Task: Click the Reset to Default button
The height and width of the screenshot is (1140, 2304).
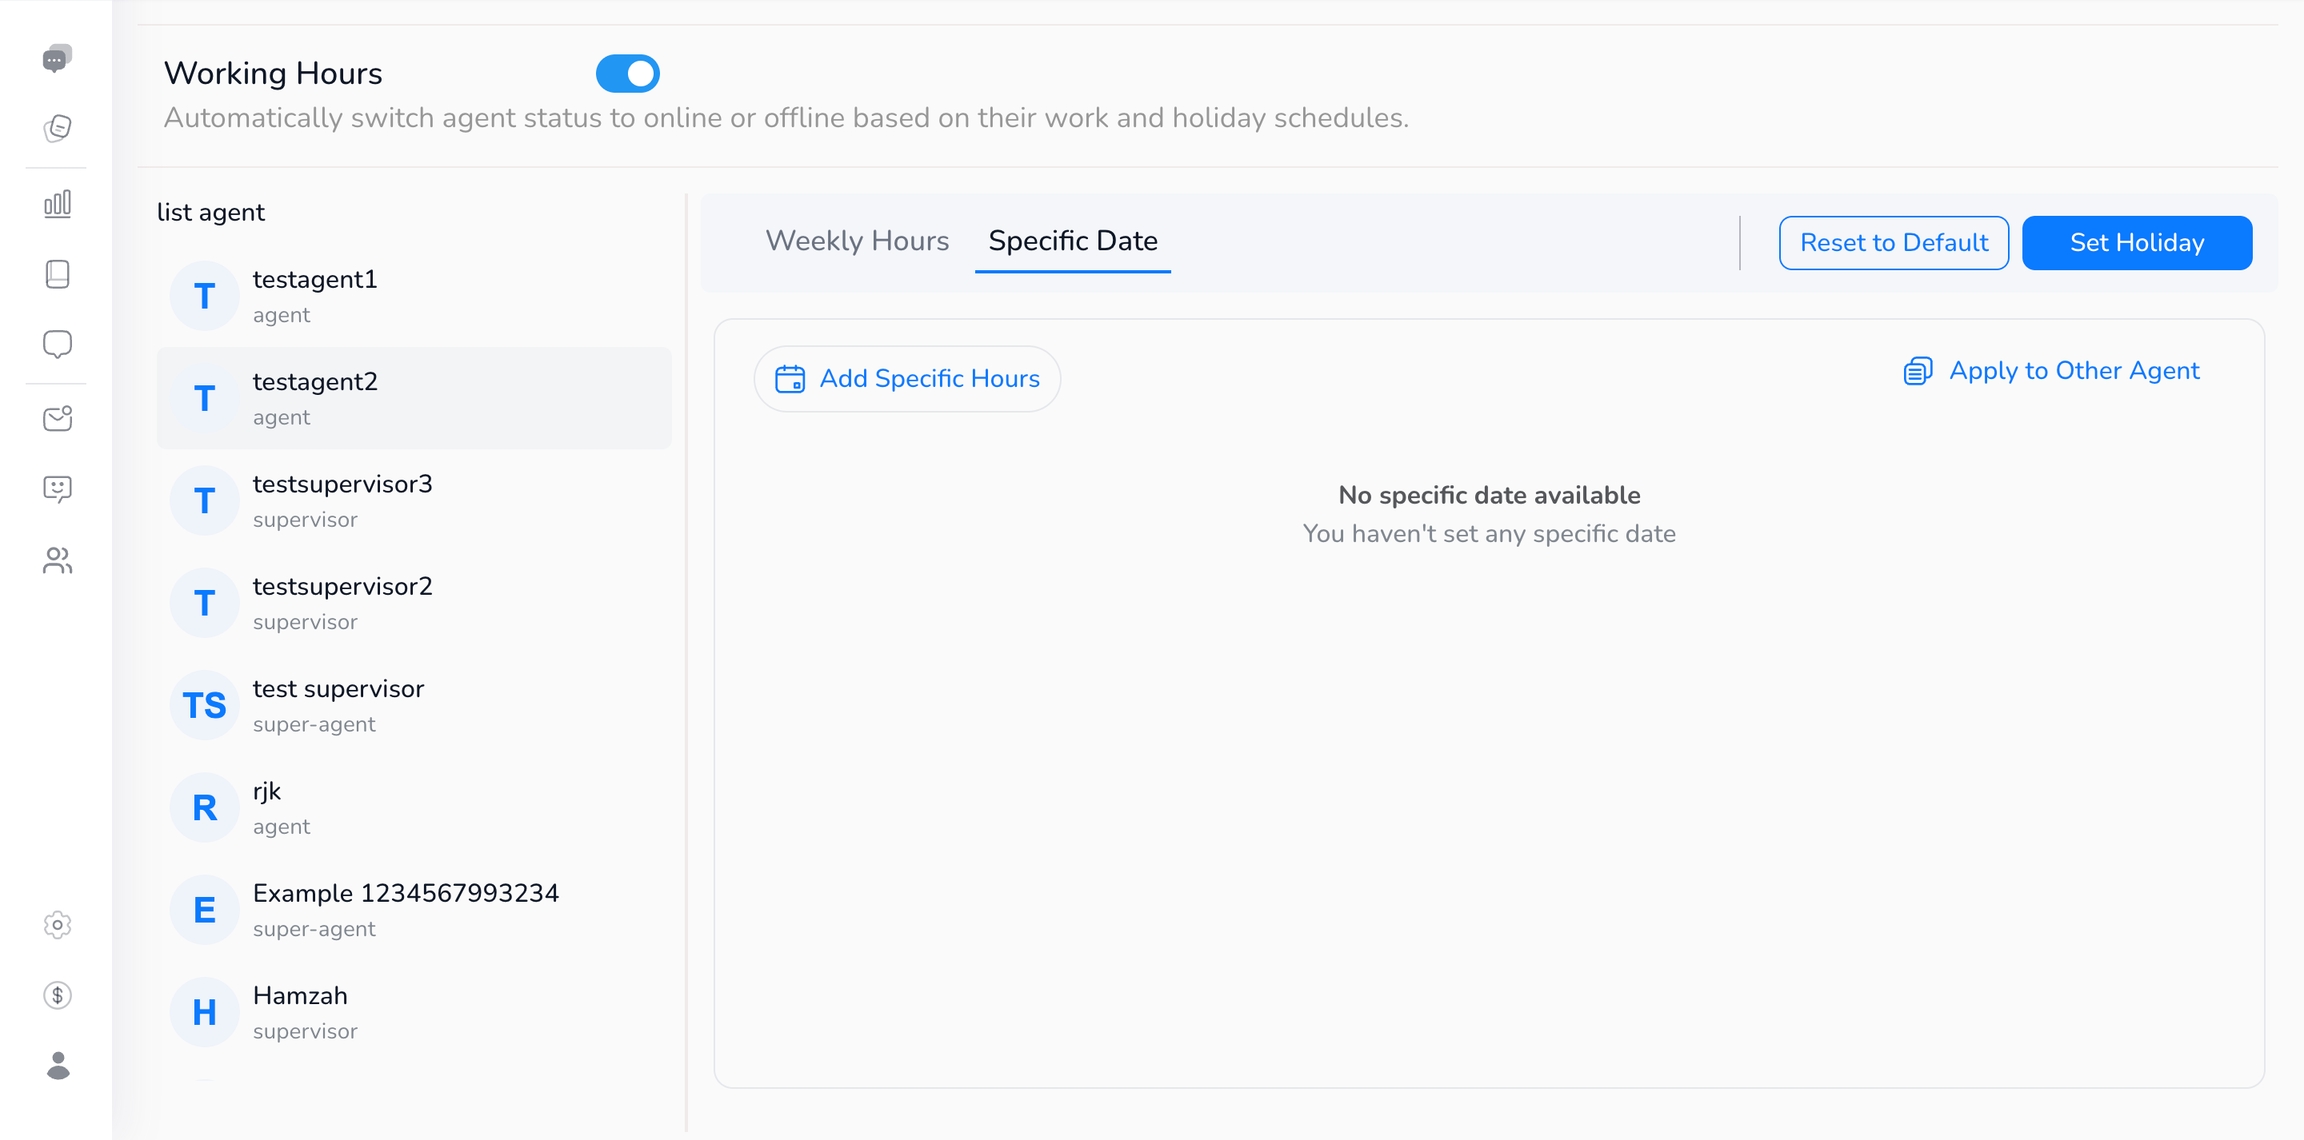Action: click(1893, 243)
